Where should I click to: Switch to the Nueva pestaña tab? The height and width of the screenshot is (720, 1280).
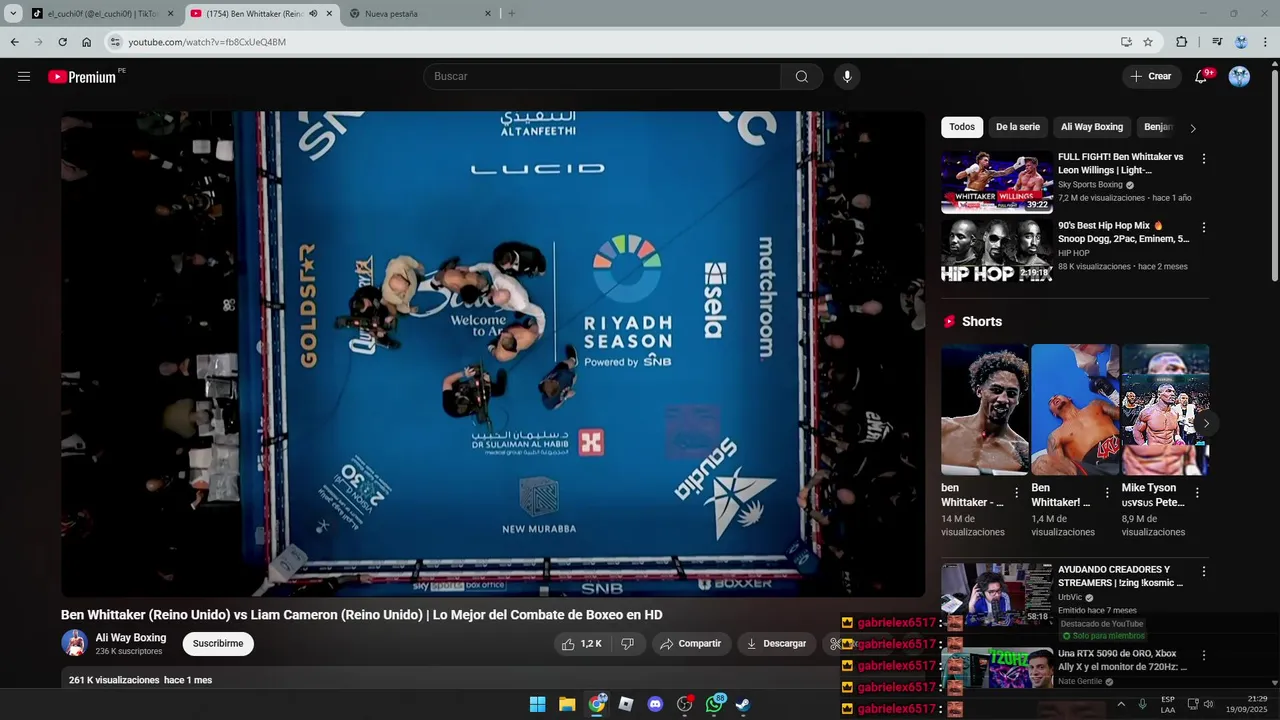[420, 13]
